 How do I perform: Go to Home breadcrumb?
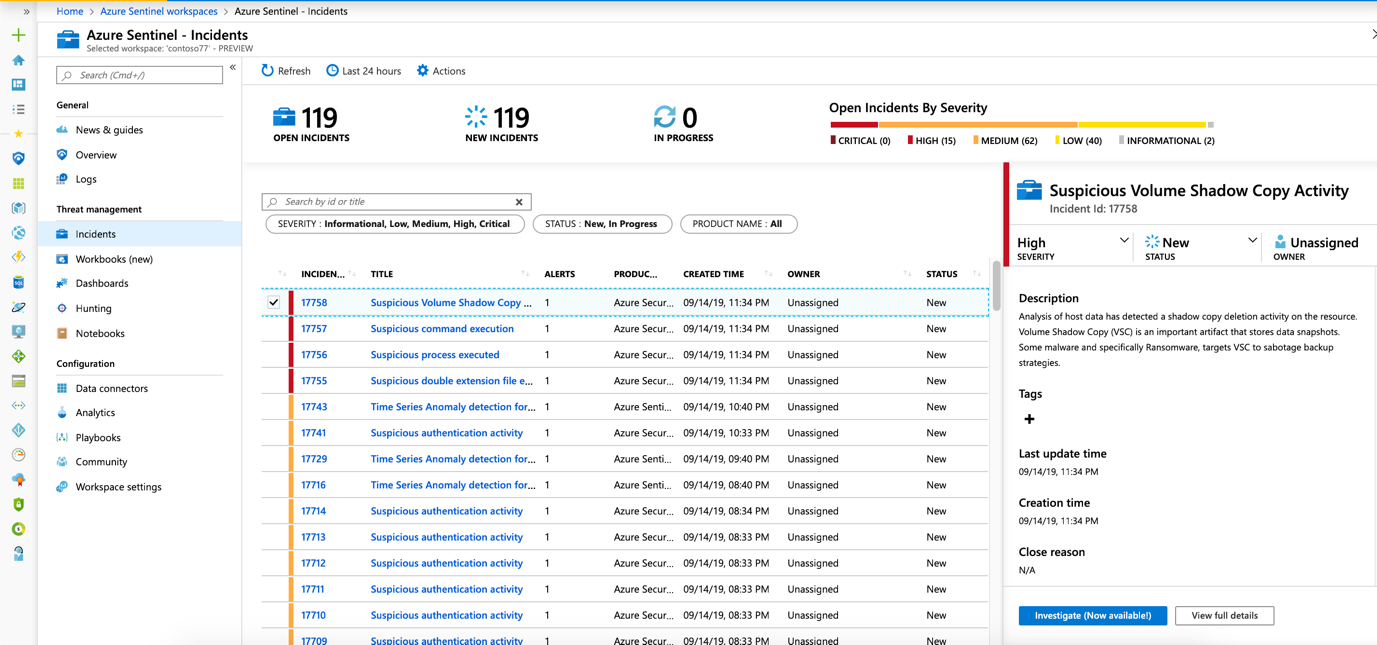[70, 11]
